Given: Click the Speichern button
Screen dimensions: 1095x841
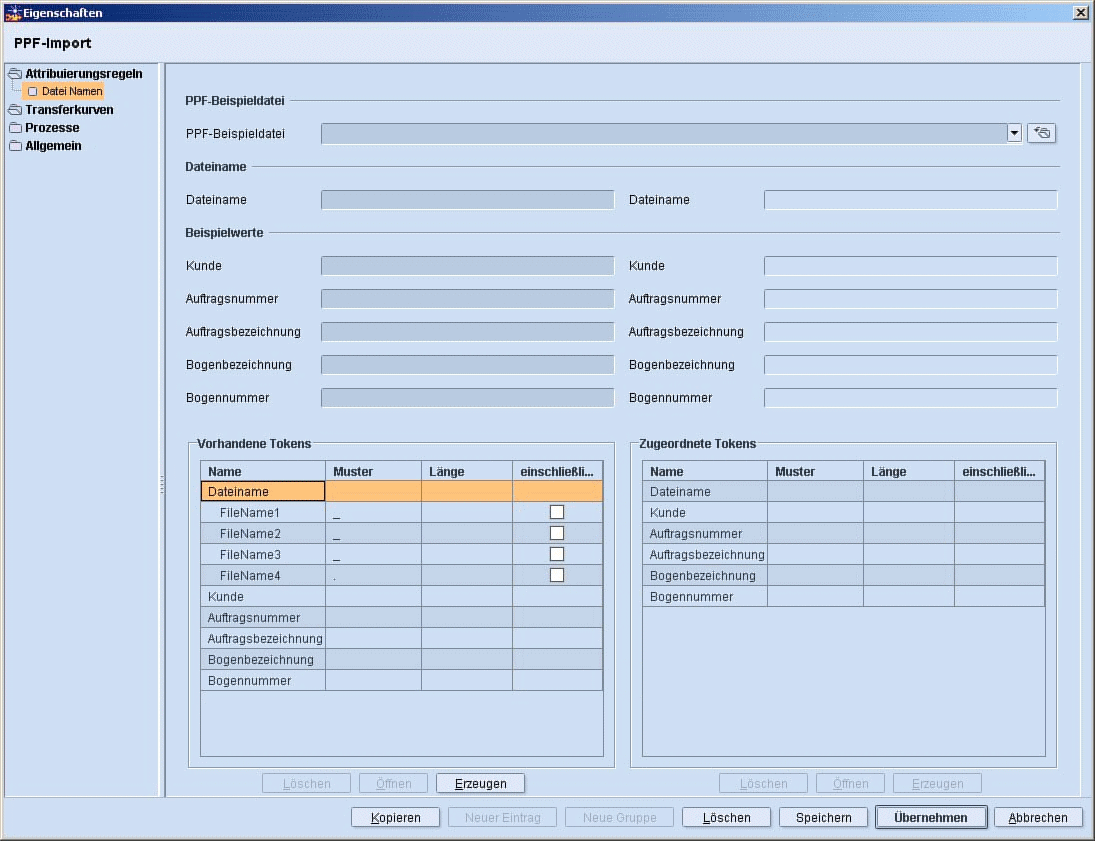Looking at the screenshot, I should 823,817.
